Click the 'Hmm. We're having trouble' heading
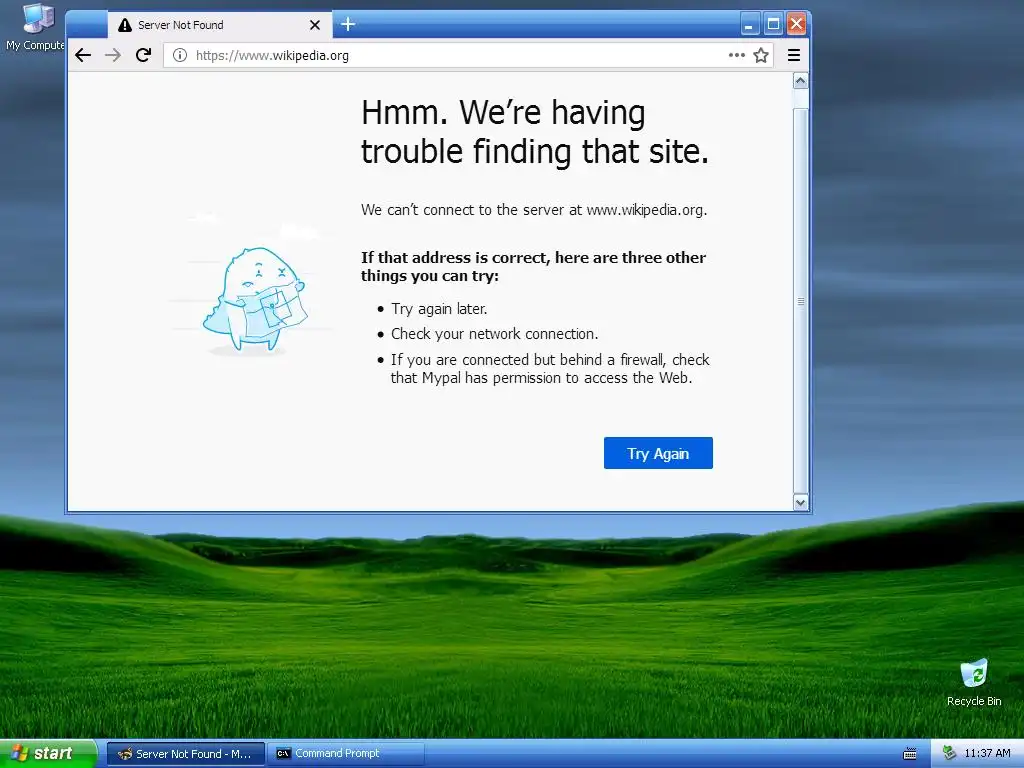This screenshot has height=768, width=1024. click(535, 132)
